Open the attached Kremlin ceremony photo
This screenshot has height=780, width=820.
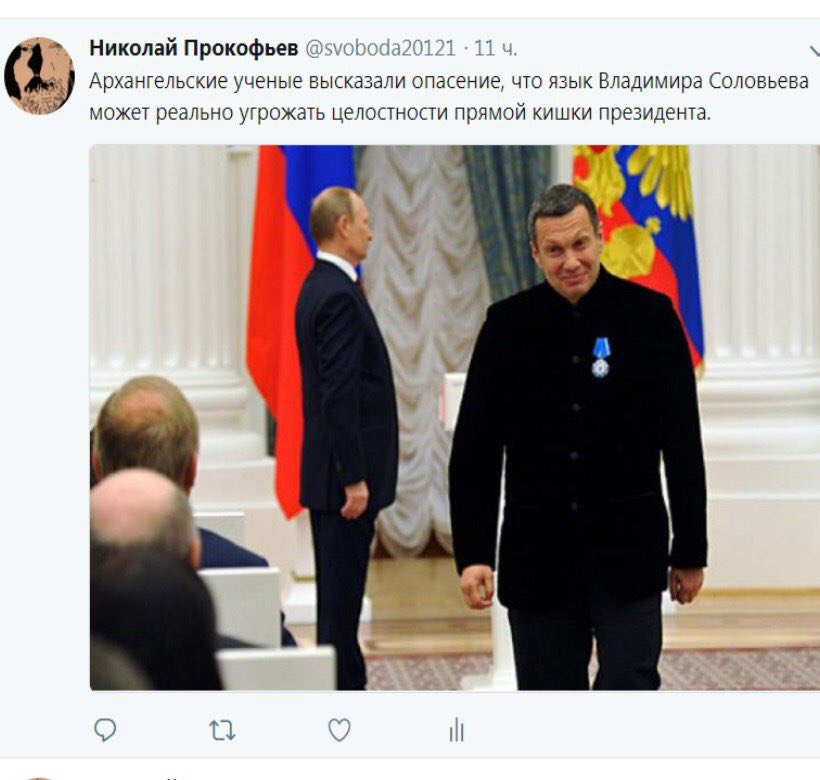tap(454, 417)
